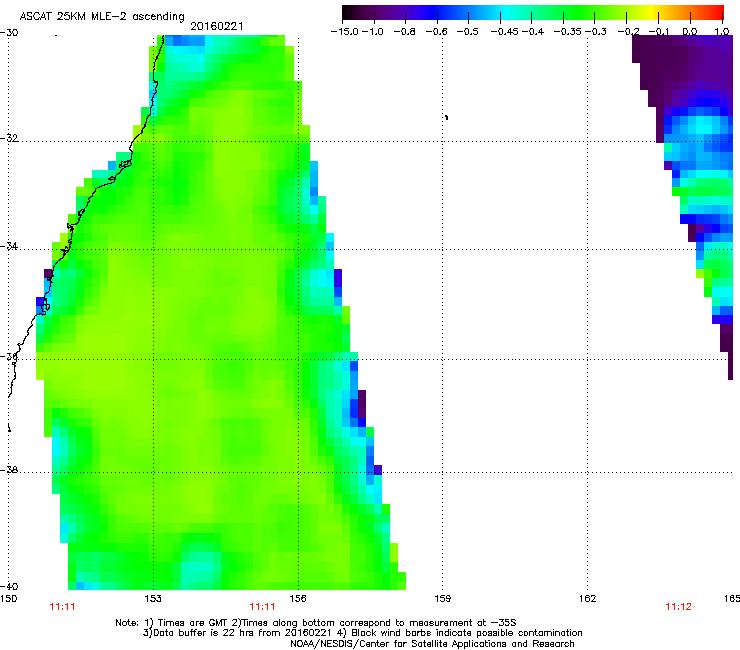The width and height of the screenshot is (740, 650).
Task: Click the 159 longitude axis label
Action: pyautogui.click(x=443, y=599)
